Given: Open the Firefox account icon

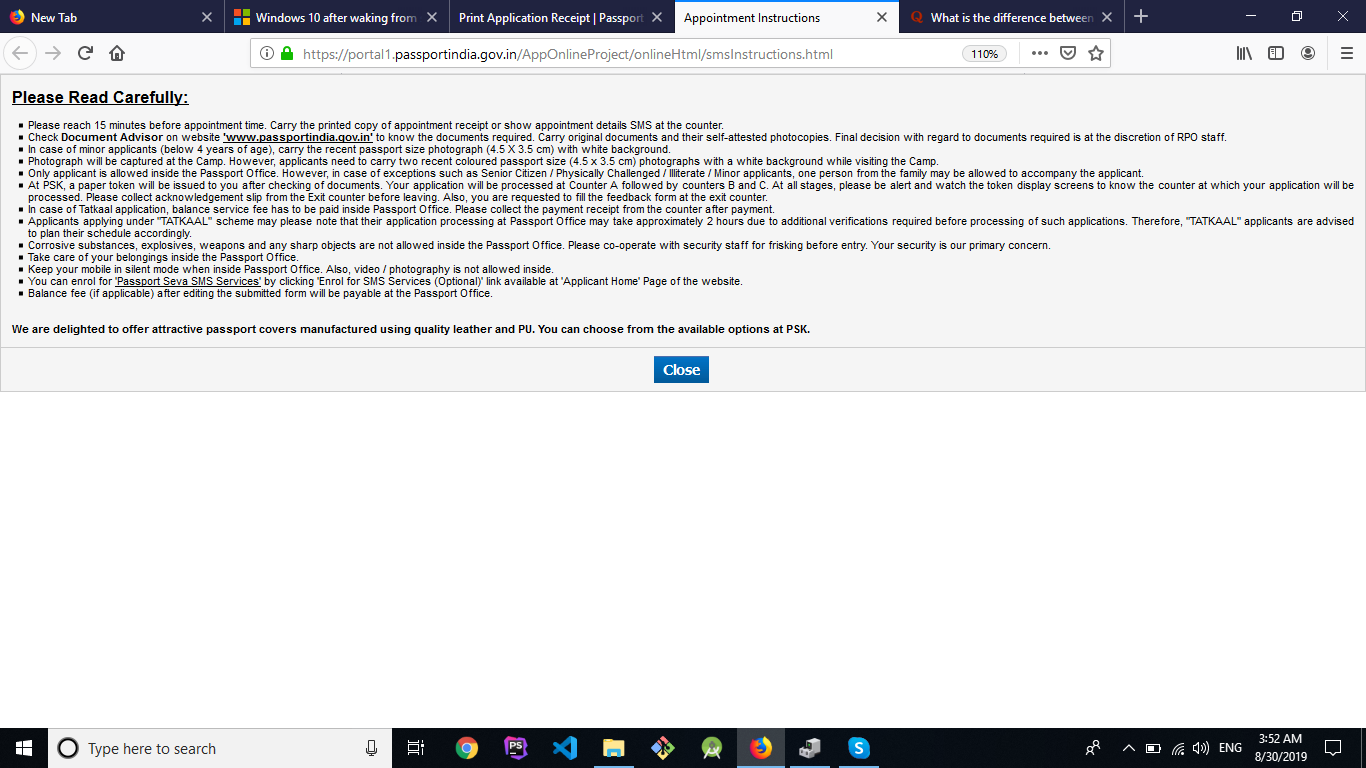Looking at the screenshot, I should pyautogui.click(x=1308, y=54).
